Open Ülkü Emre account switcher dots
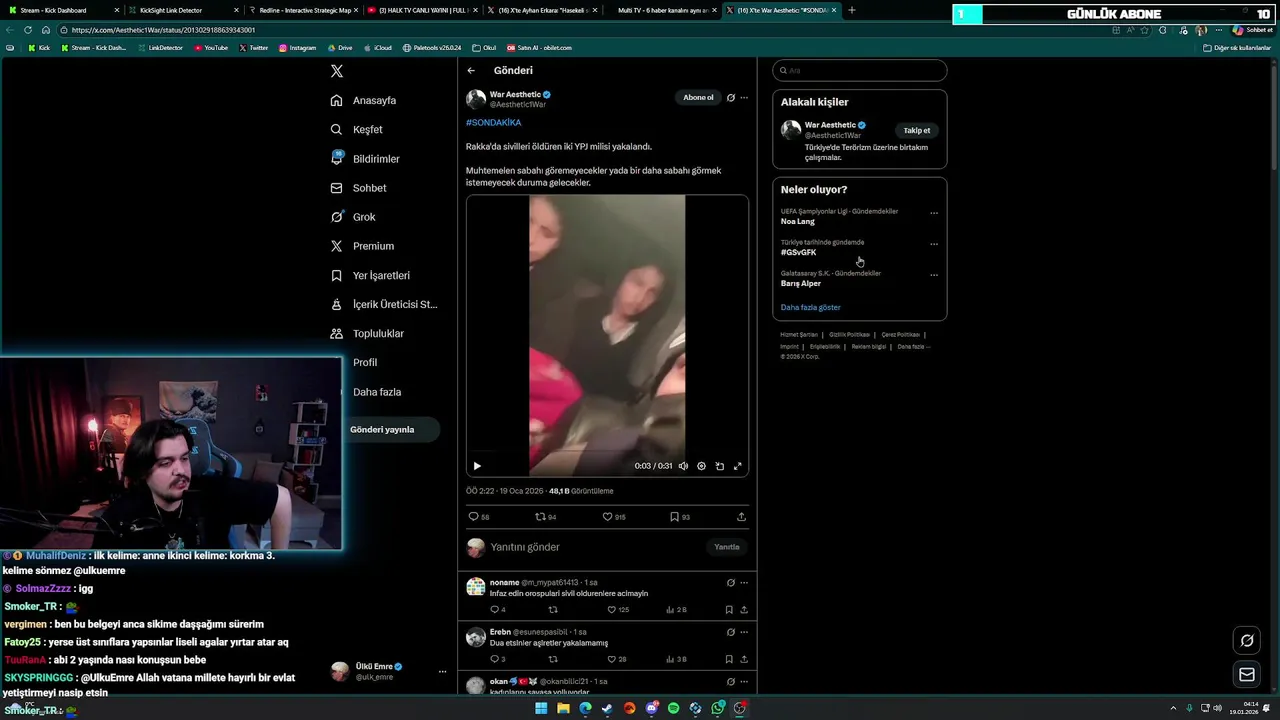The image size is (1280, 720). click(x=442, y=672)
